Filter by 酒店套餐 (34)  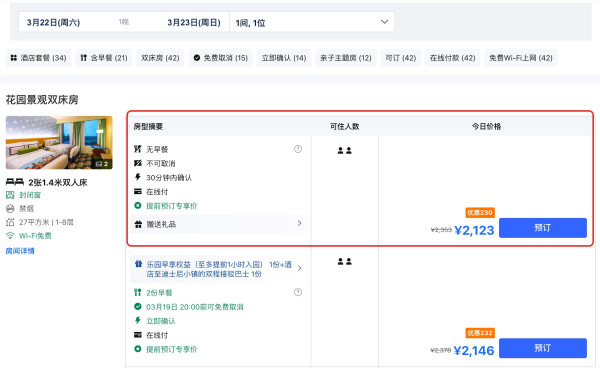click(x=39, y=58)
